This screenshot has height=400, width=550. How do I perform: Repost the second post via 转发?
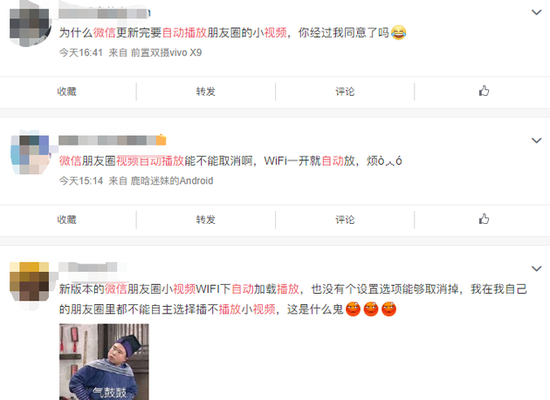206,220
